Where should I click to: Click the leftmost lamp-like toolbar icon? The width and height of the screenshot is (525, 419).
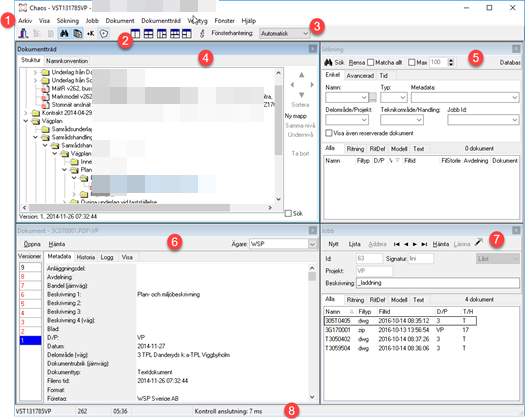click(x=23, y=33)
